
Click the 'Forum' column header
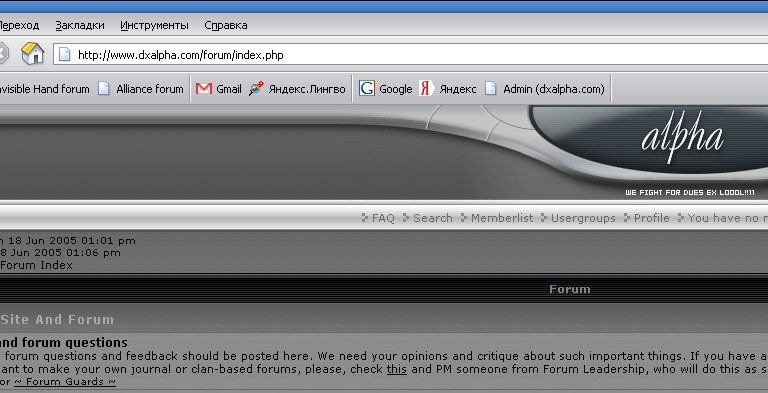570,289
